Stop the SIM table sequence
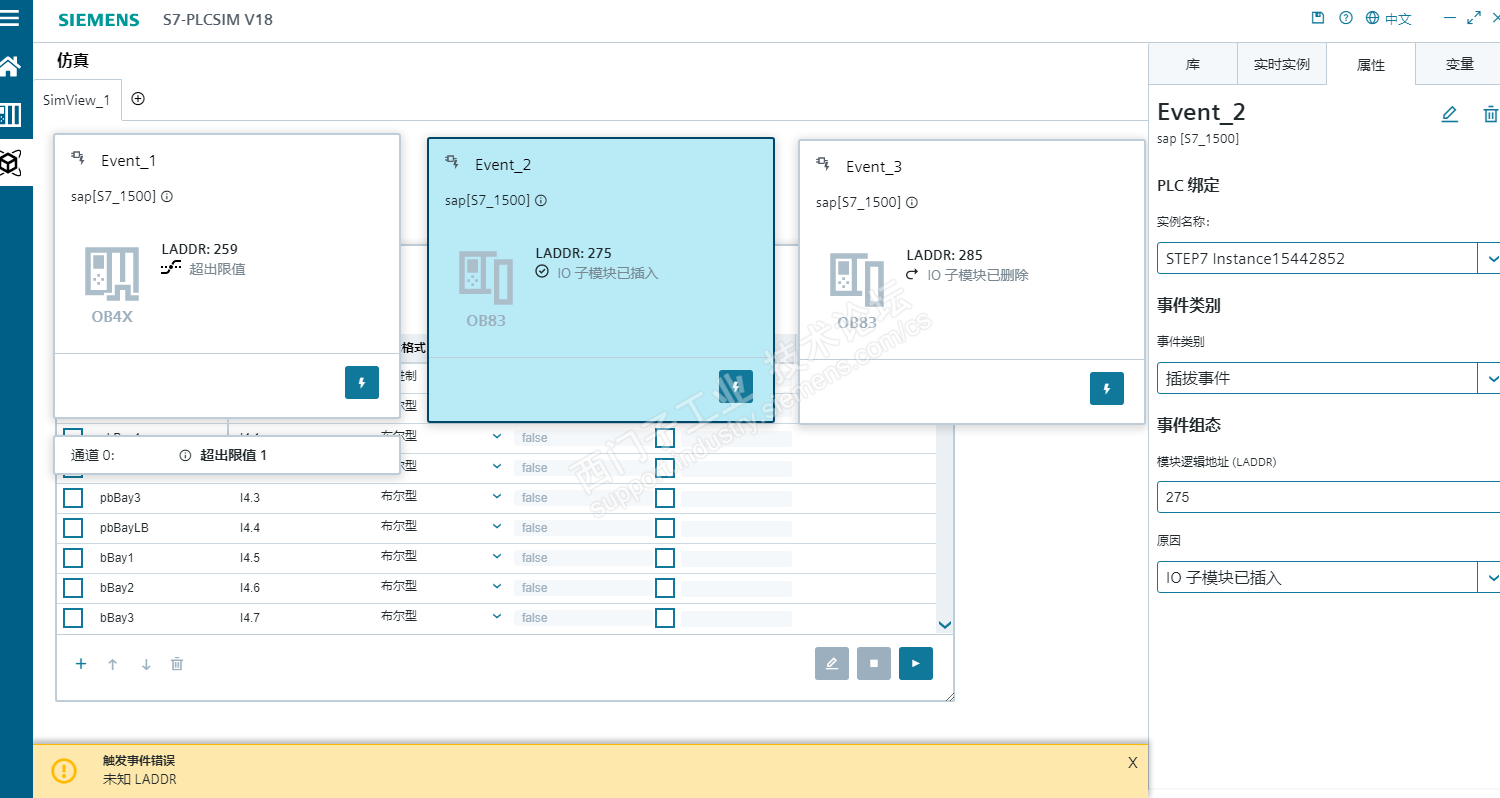Screen dimensions: 1500x798 tap(874, 663)
